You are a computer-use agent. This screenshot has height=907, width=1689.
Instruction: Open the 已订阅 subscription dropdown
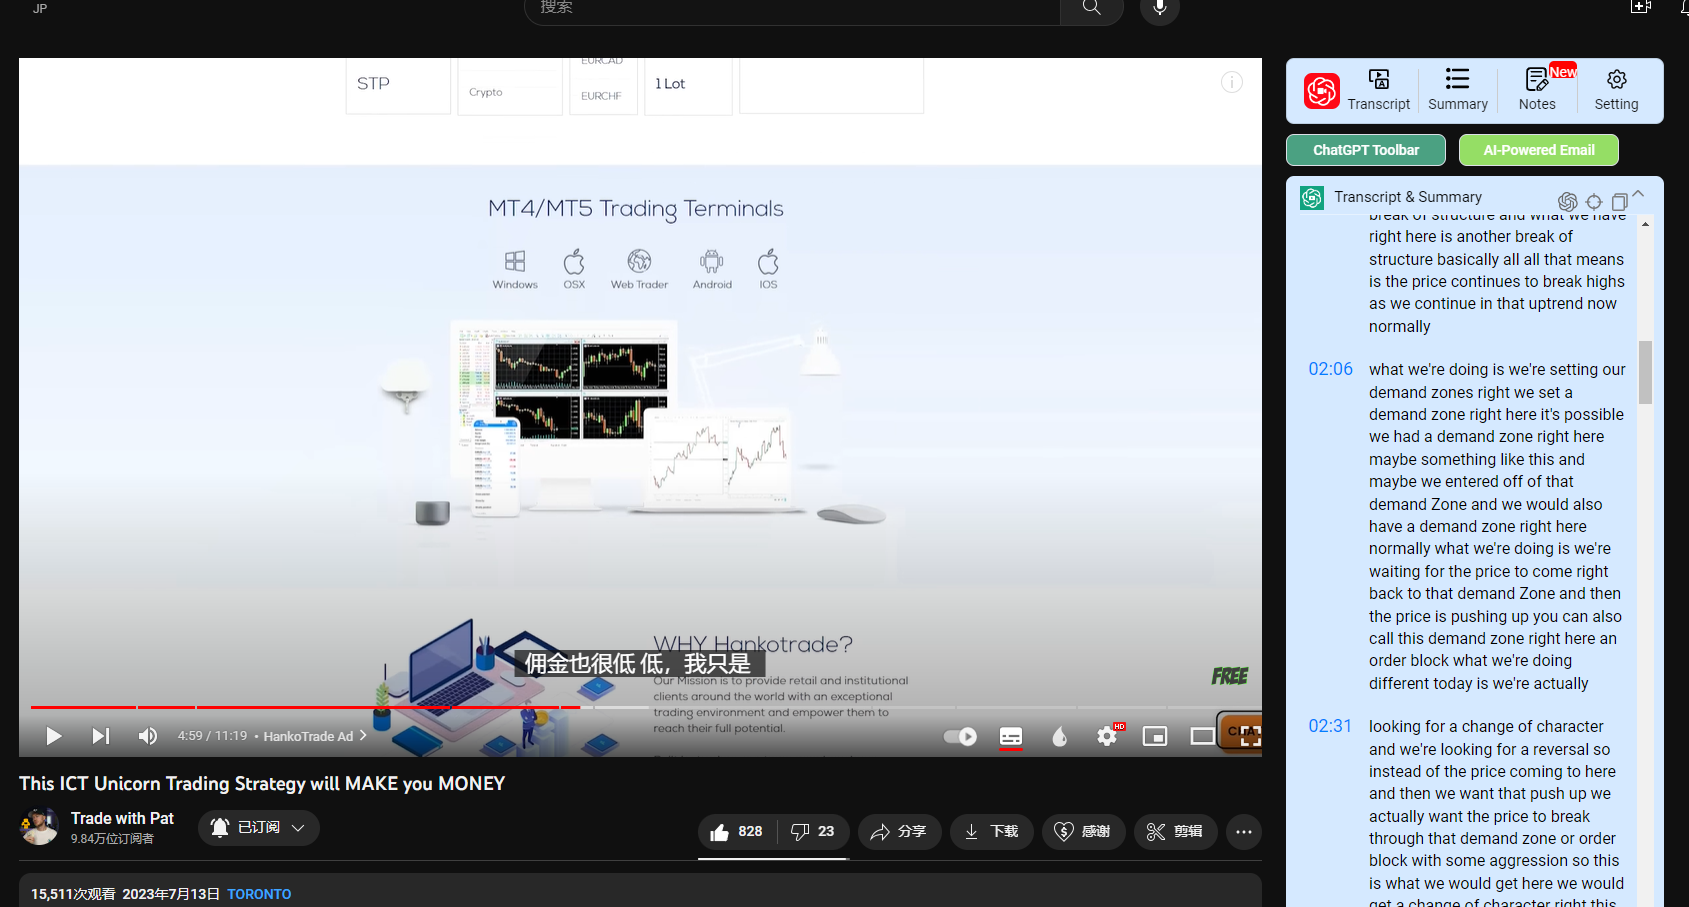pyautogui.click(x=259, y=828)
